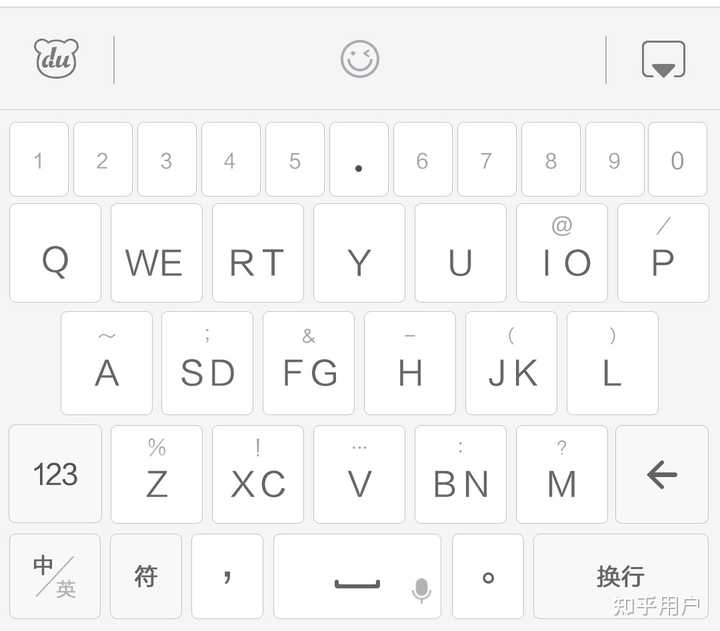The height and width of the screenshot is (631, 720).
Task: Open the emoji smiley face panel
Action: click(x=360, y=60)
